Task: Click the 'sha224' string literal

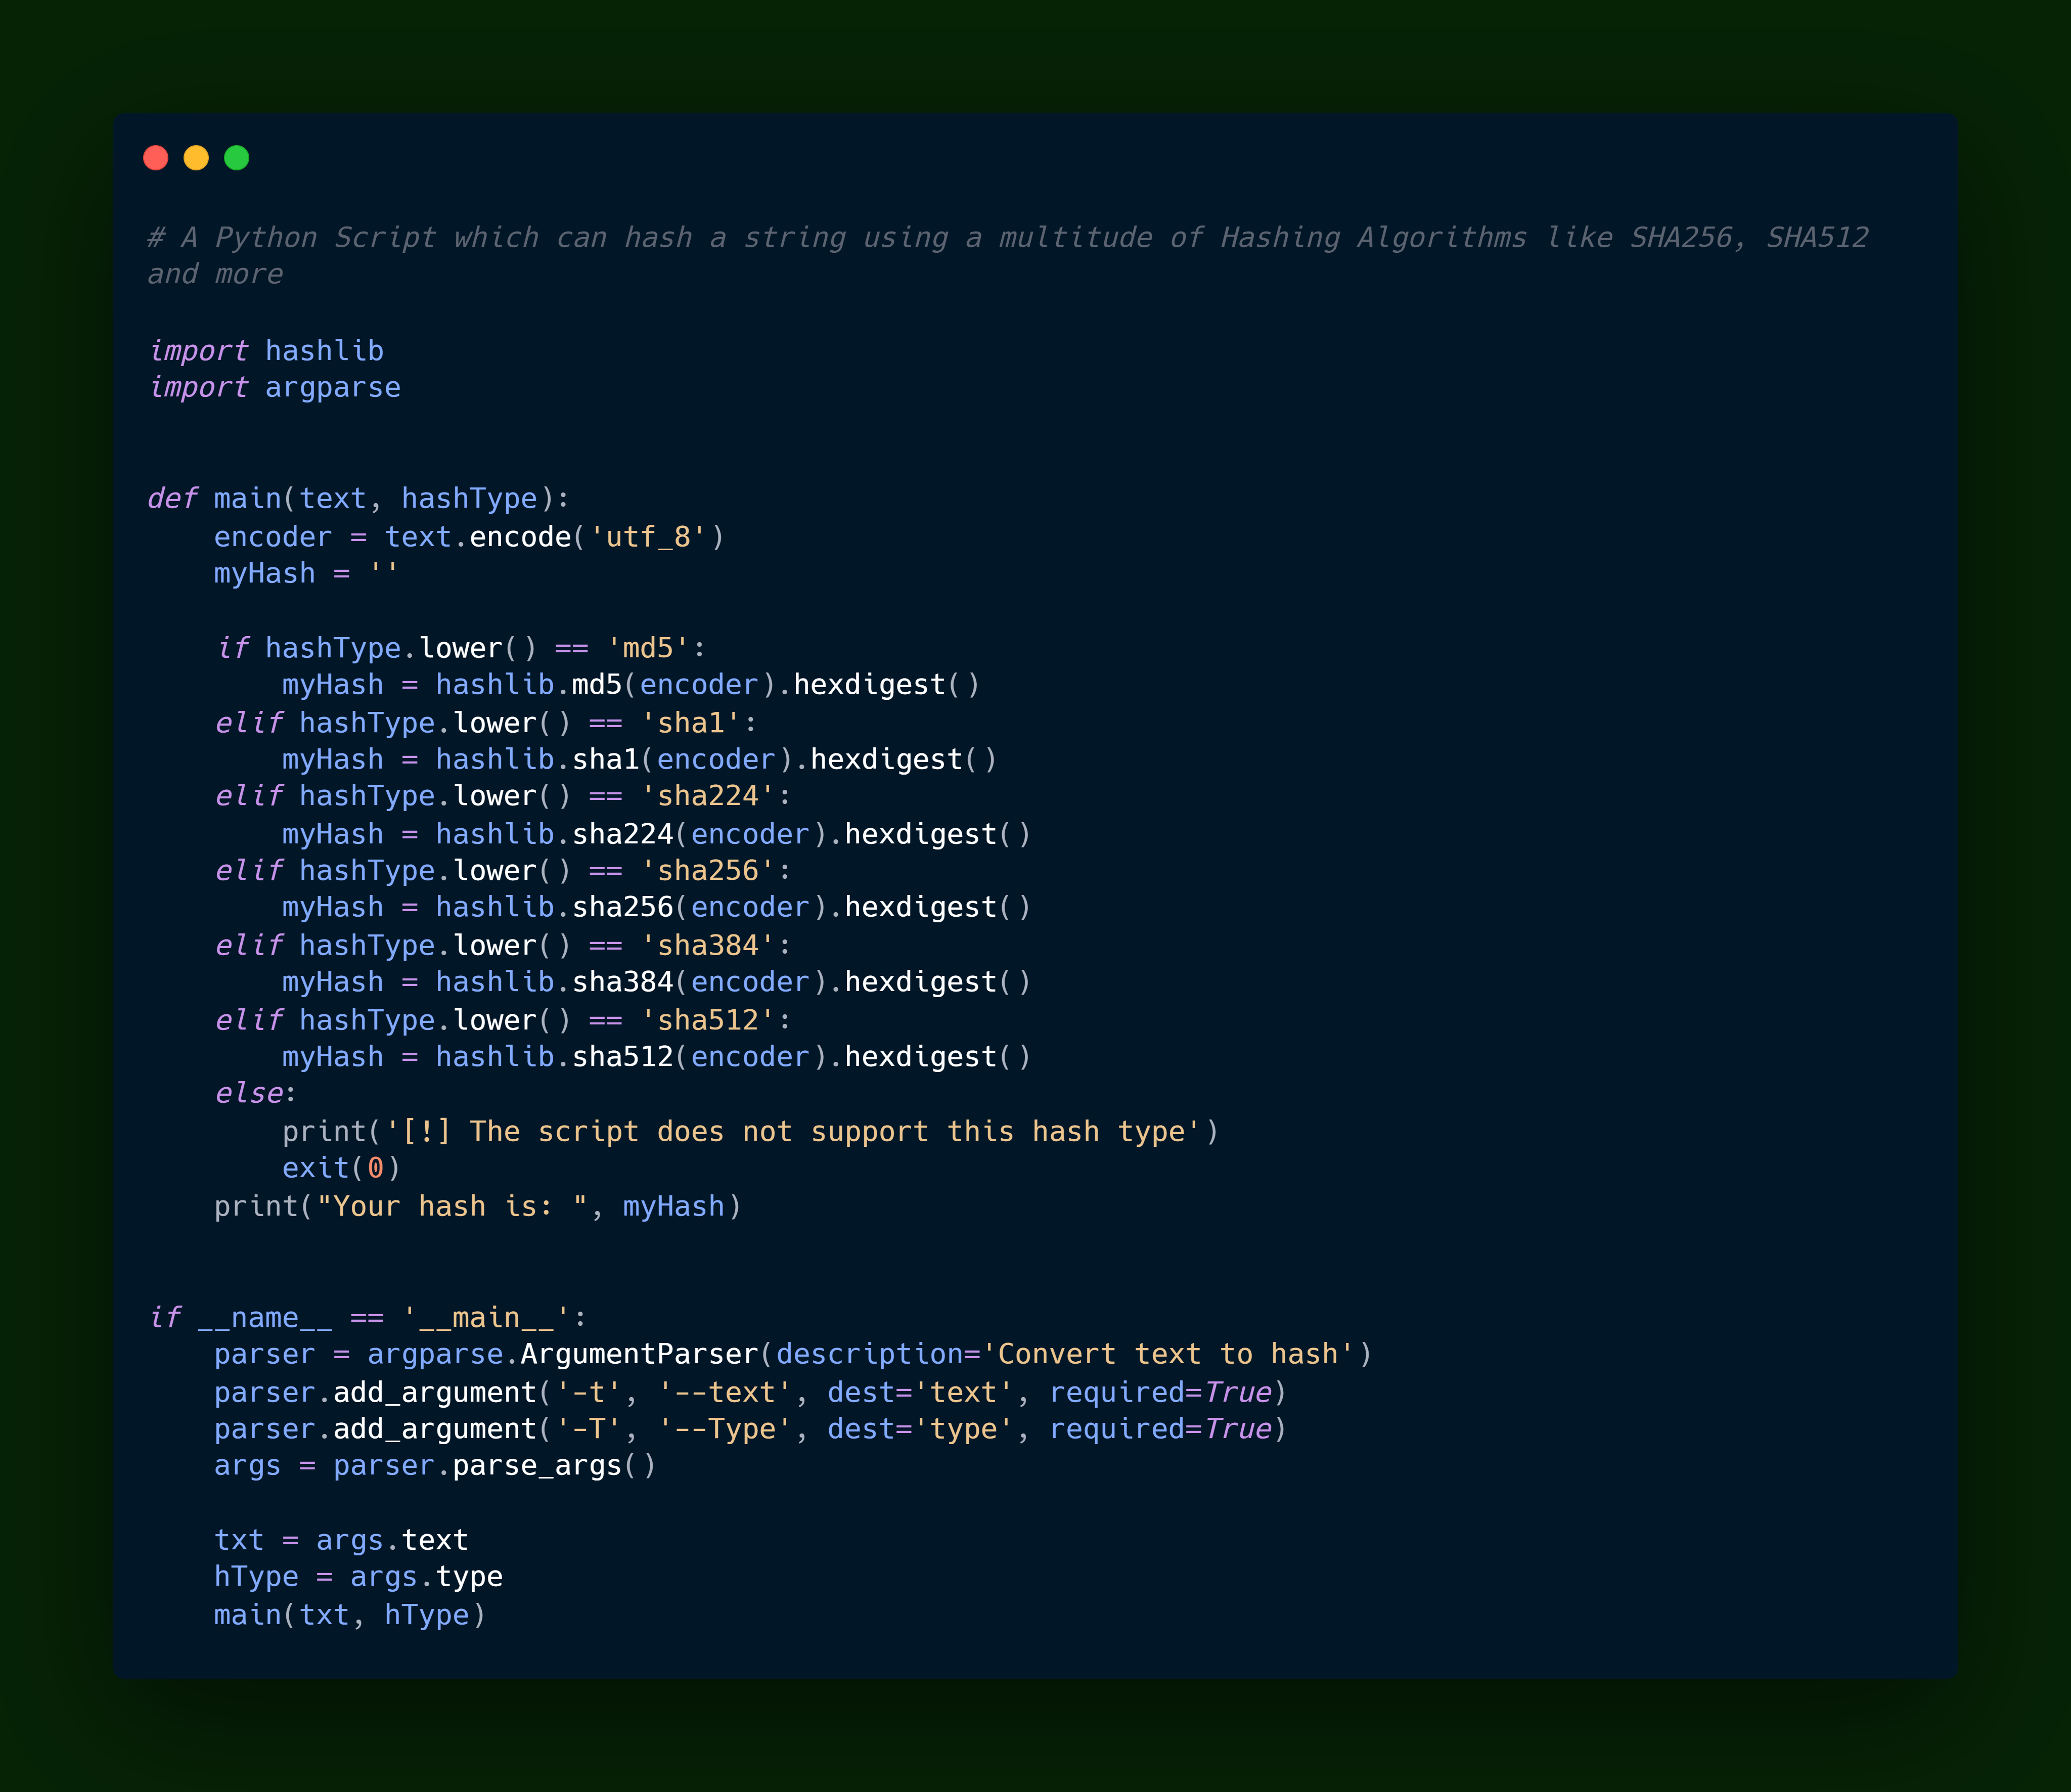Action: 708,796
